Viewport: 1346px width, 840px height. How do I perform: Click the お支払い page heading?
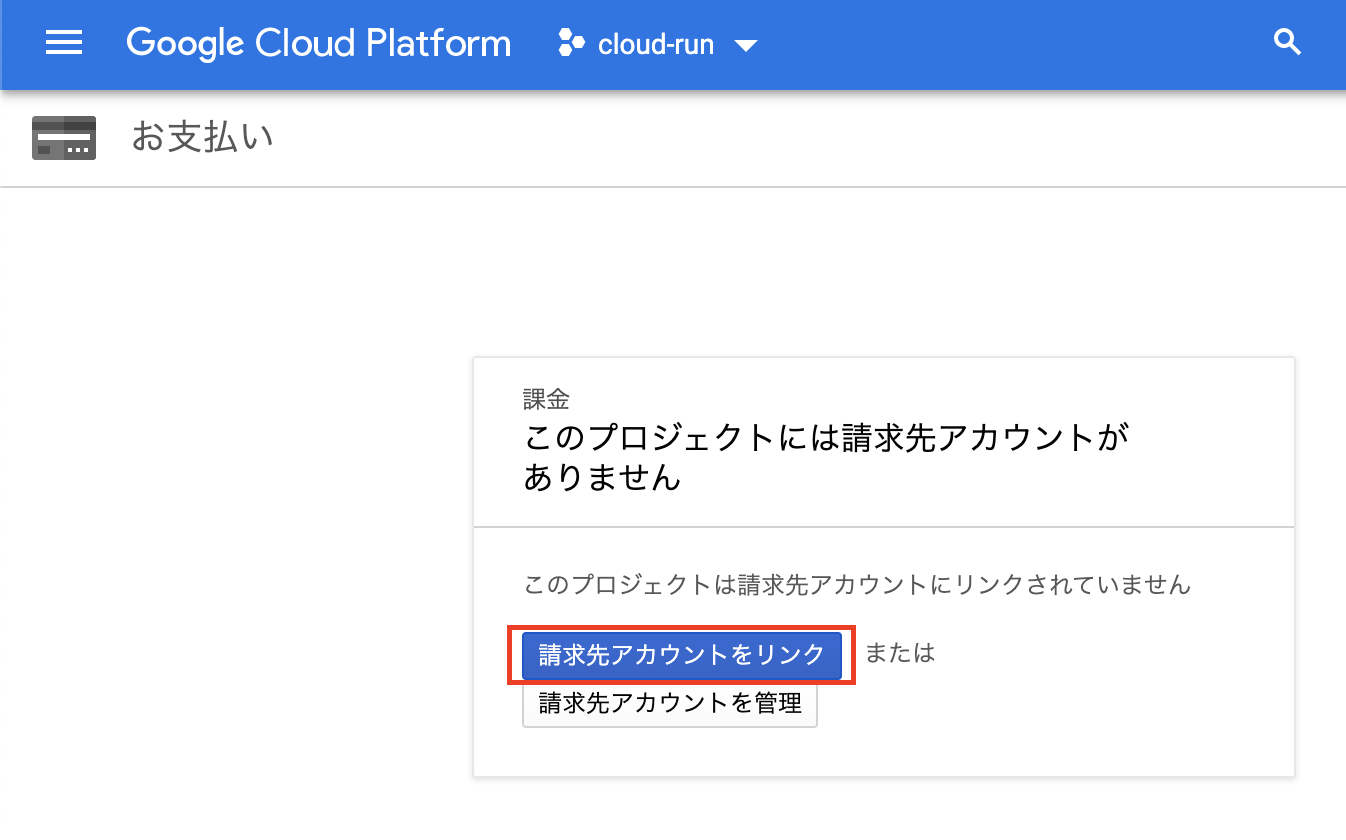pyautogui.click(x=203, y=137)
